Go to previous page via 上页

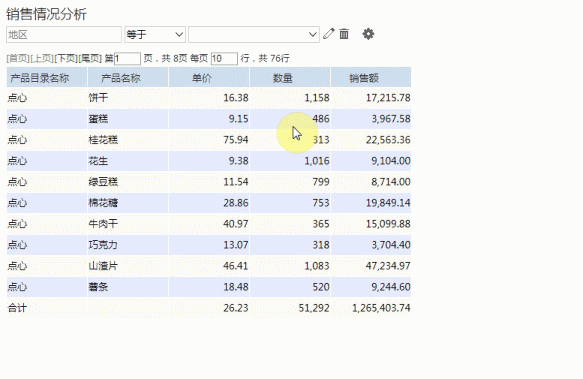tap(42, 58)
